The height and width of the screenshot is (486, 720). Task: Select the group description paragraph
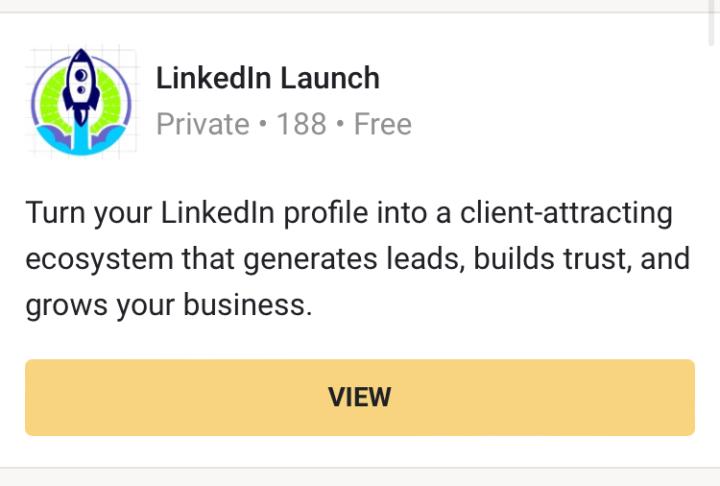click(x=358, y=258)
